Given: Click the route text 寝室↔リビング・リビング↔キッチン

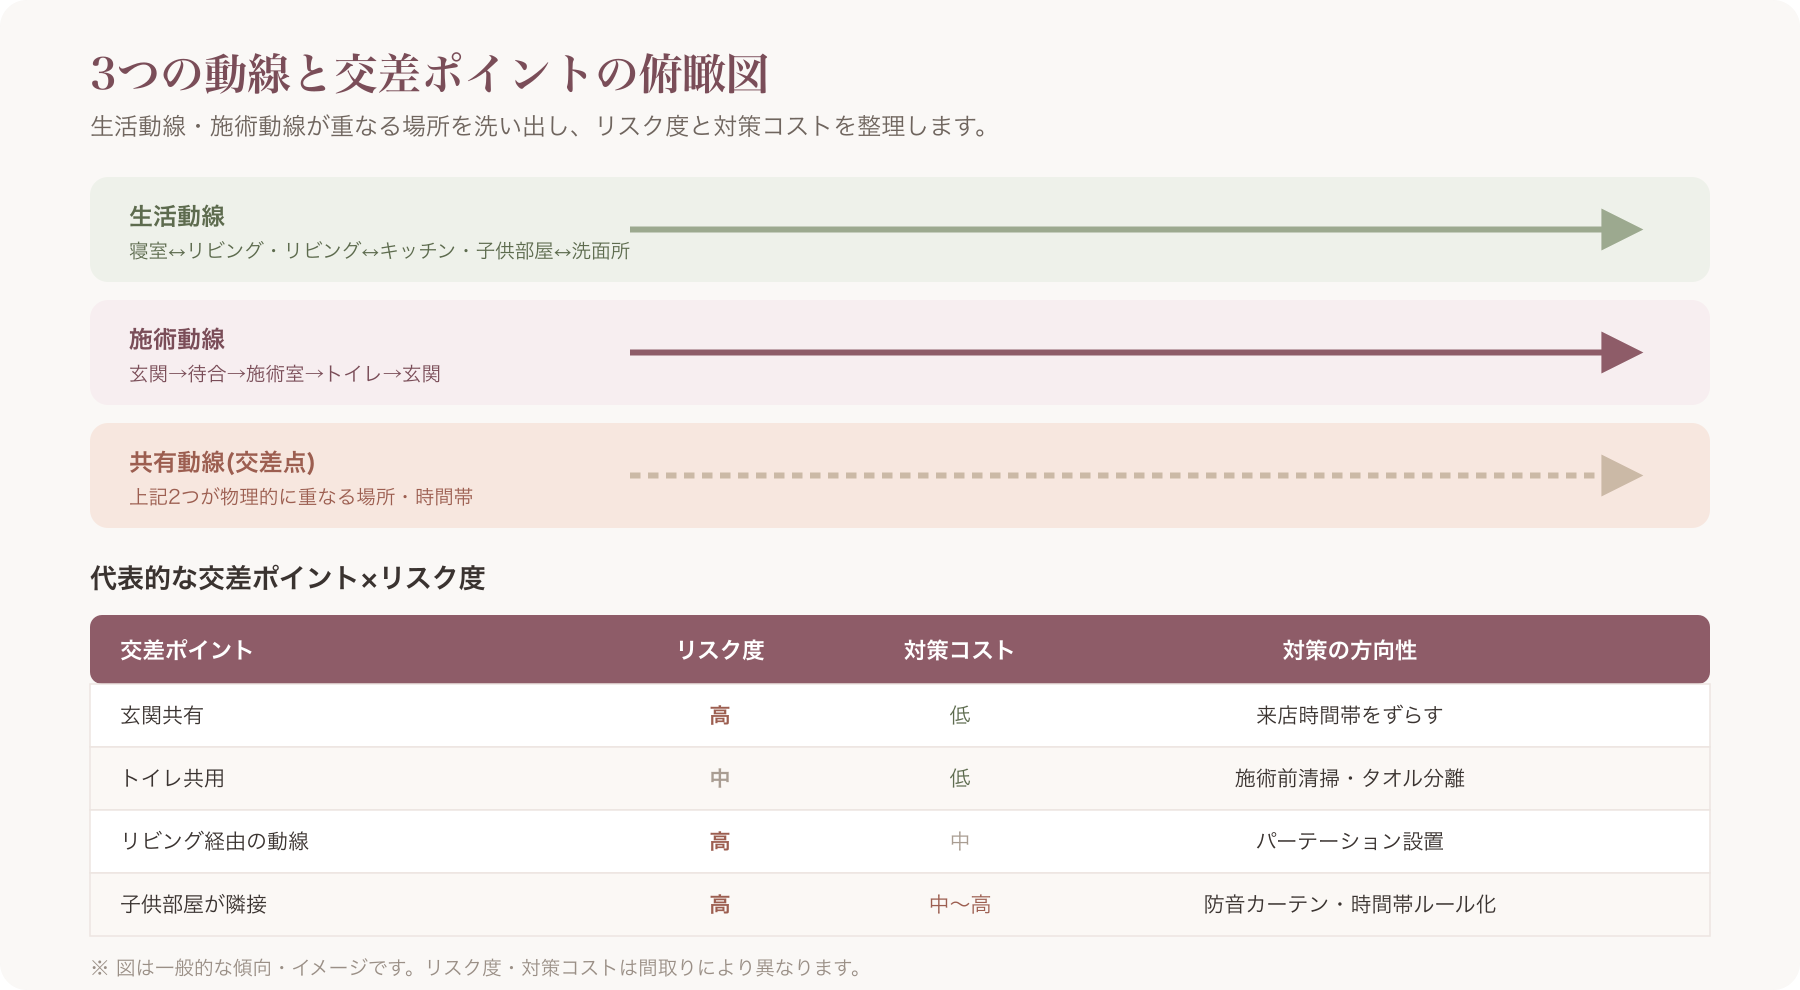Looking at the screenshot, I should click(x=380, y=251).
